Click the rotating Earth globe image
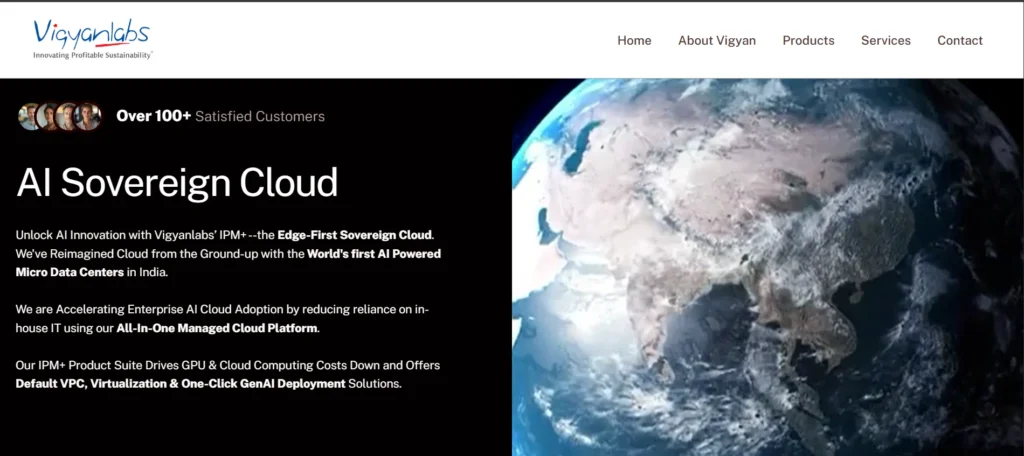The height and width of the screenshot is (456, 1024). tap(768, 267)
